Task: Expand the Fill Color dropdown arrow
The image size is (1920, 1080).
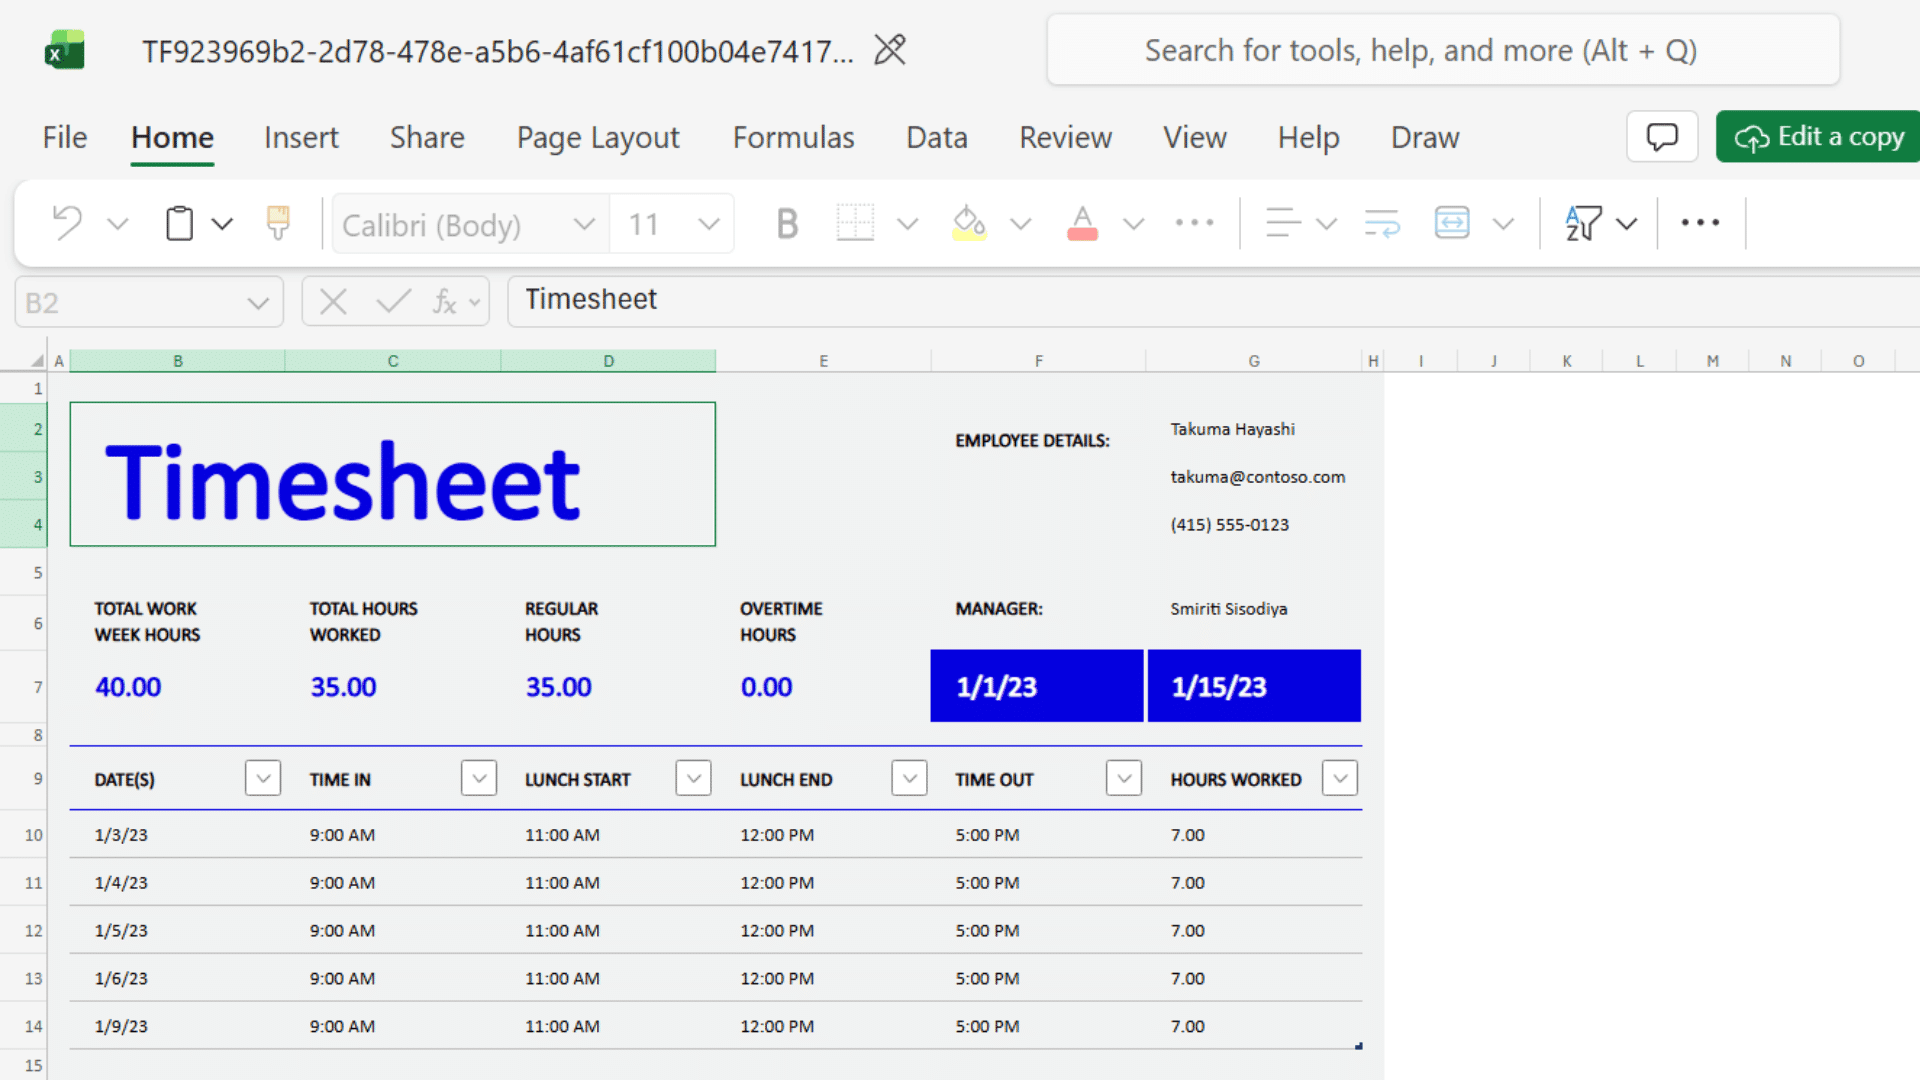Action: click(1020, 223)
